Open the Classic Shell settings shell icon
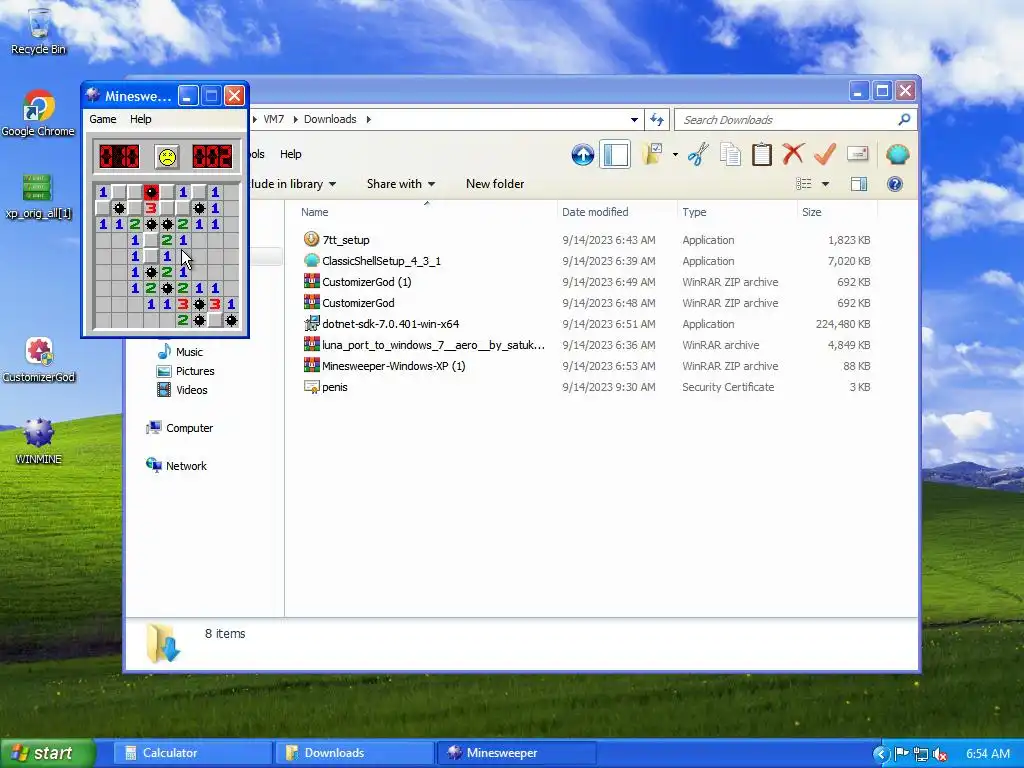 tap(897, 155)
